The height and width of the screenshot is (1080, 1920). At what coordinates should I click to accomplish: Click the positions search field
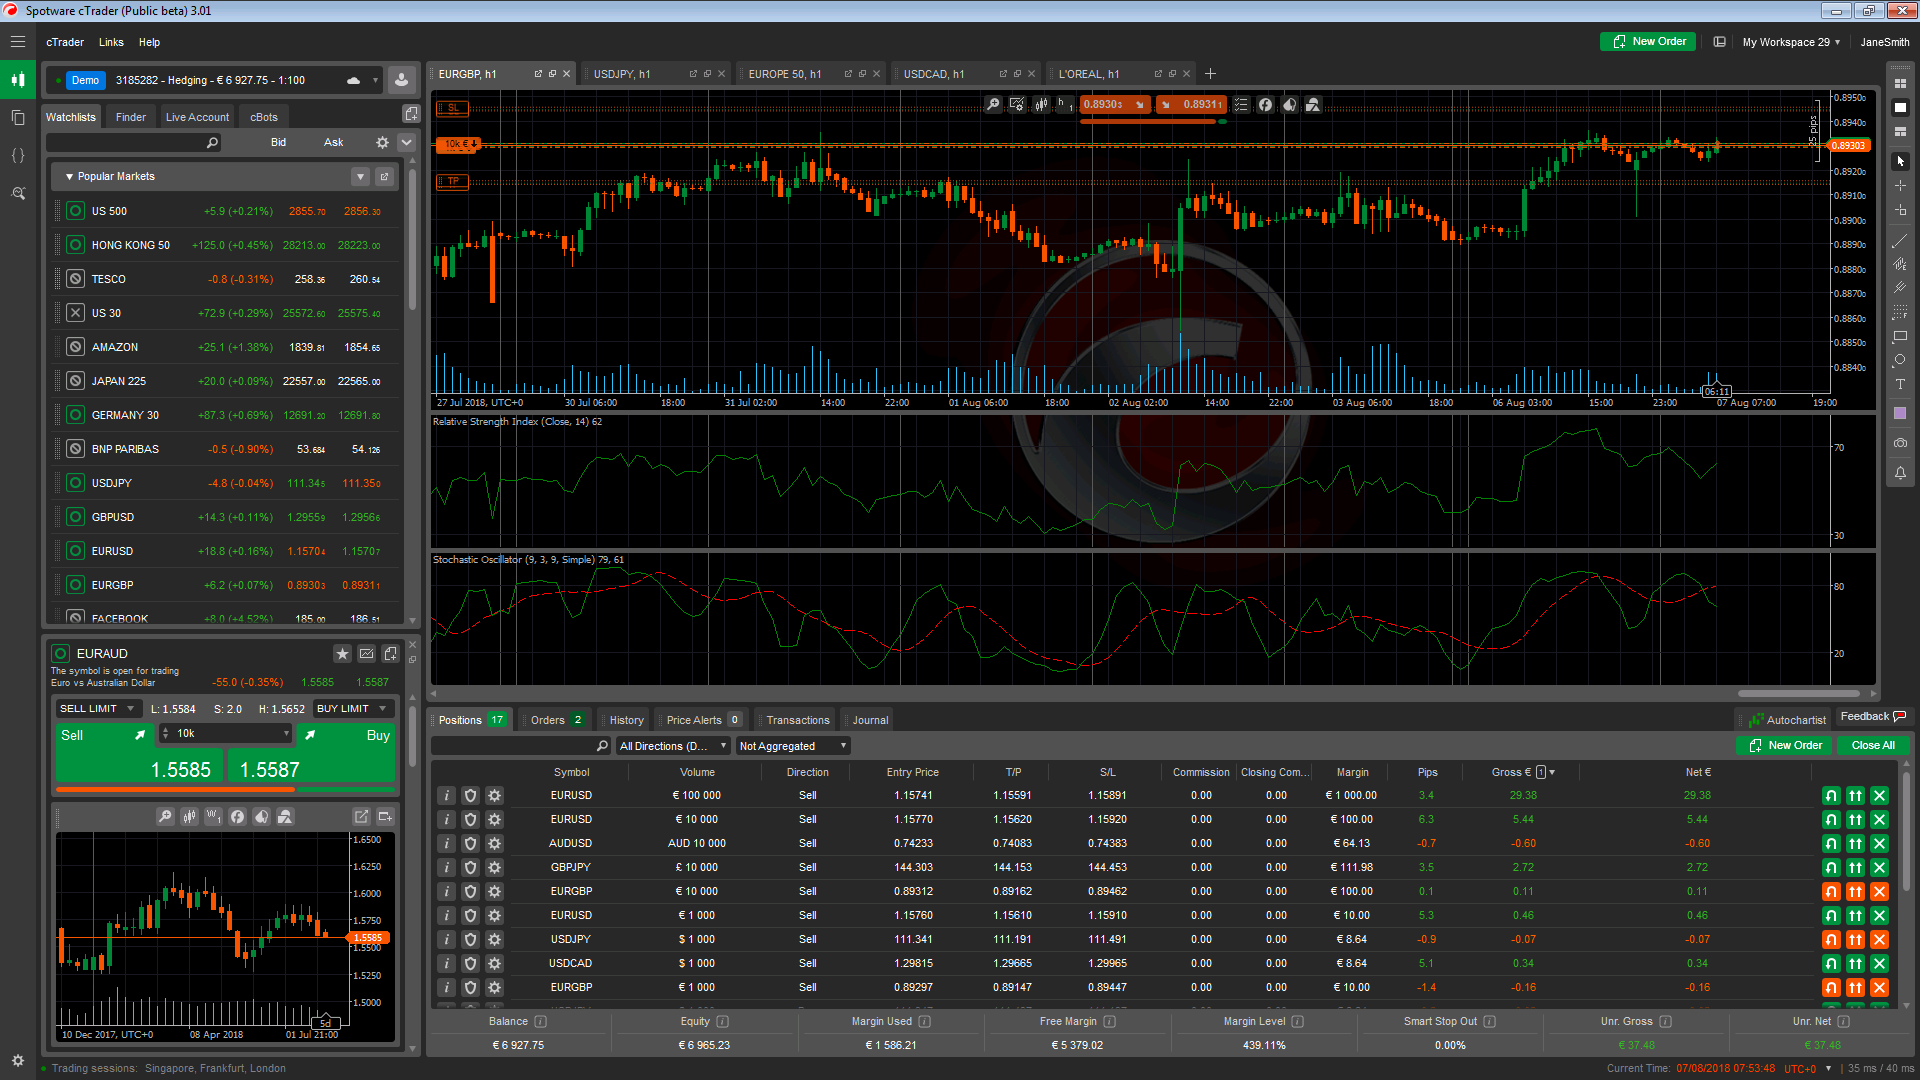[x=520, y=746]
